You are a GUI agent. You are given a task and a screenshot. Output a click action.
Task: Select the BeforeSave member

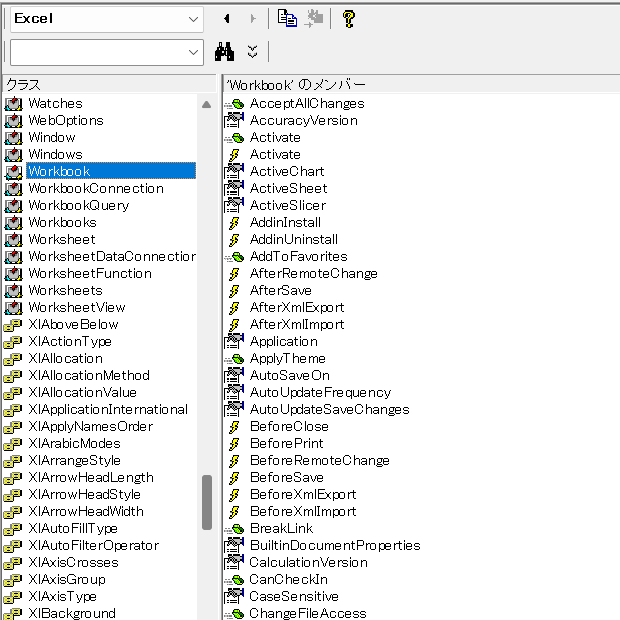click(x=287, y=478)
